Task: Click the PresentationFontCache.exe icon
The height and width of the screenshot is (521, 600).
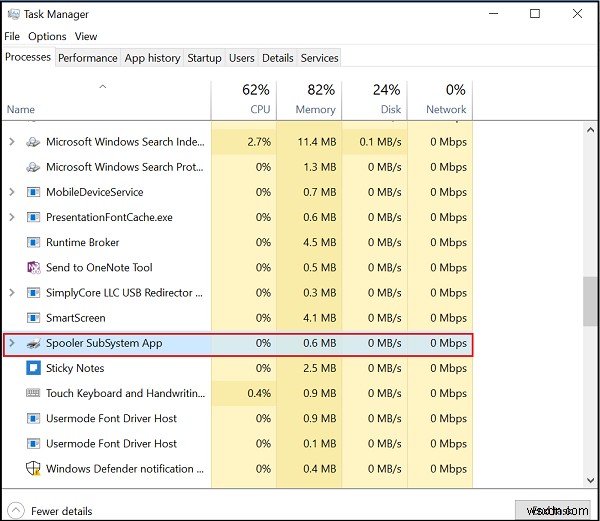Action: (33, 217)
